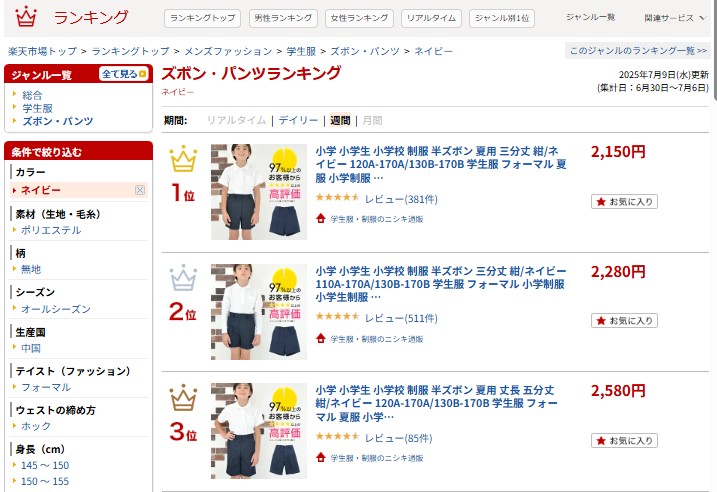Click the shop home icon for rank 3
The image size is (717, 492).
(x=321, y=457)
